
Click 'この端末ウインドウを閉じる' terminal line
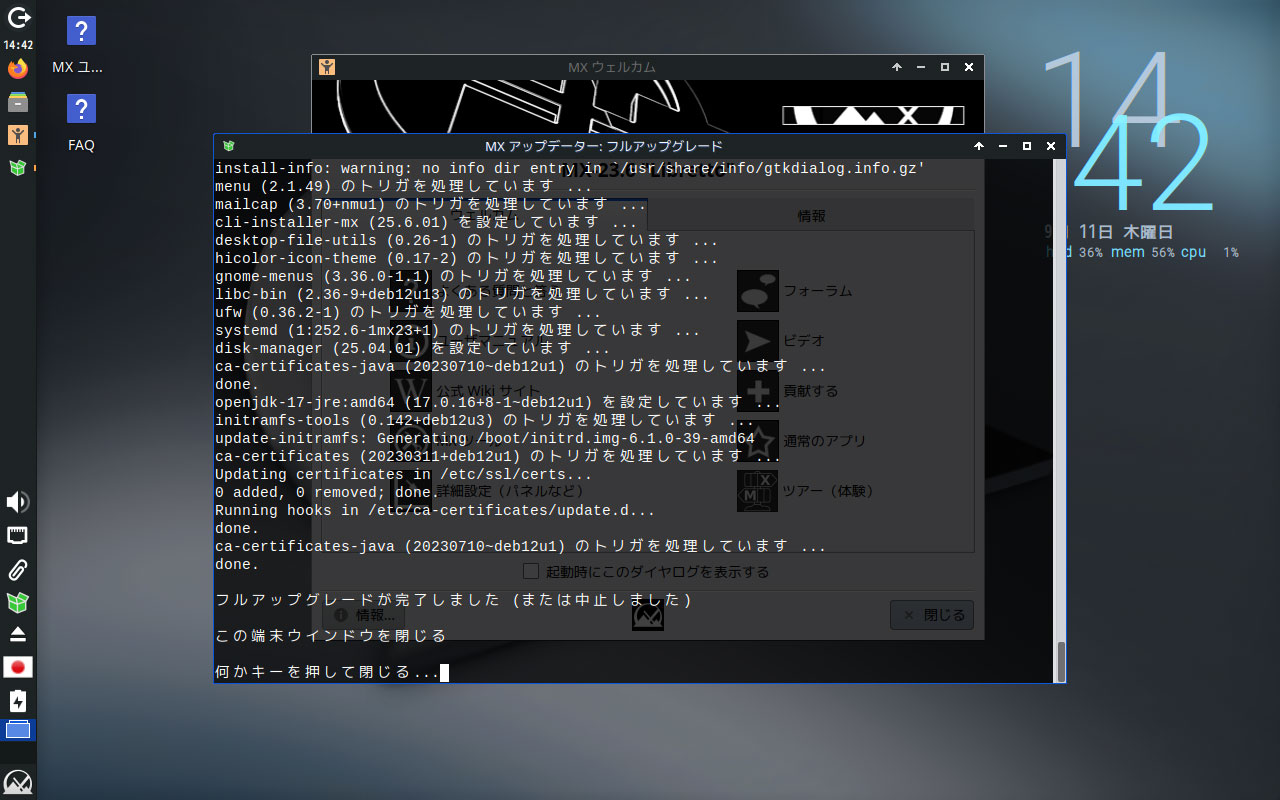coord(331,636)
